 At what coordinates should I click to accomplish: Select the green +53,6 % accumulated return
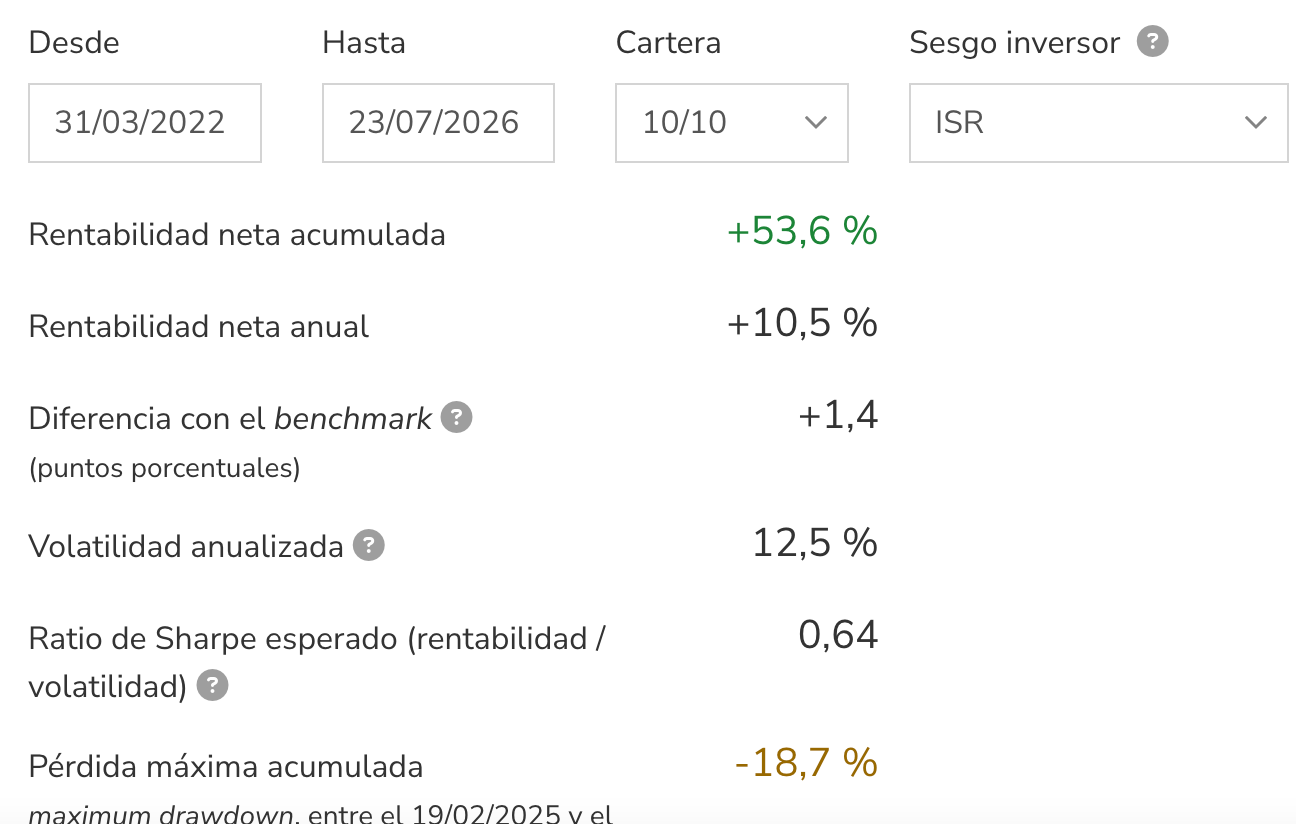pyautogui.click(x=802, y=231)
